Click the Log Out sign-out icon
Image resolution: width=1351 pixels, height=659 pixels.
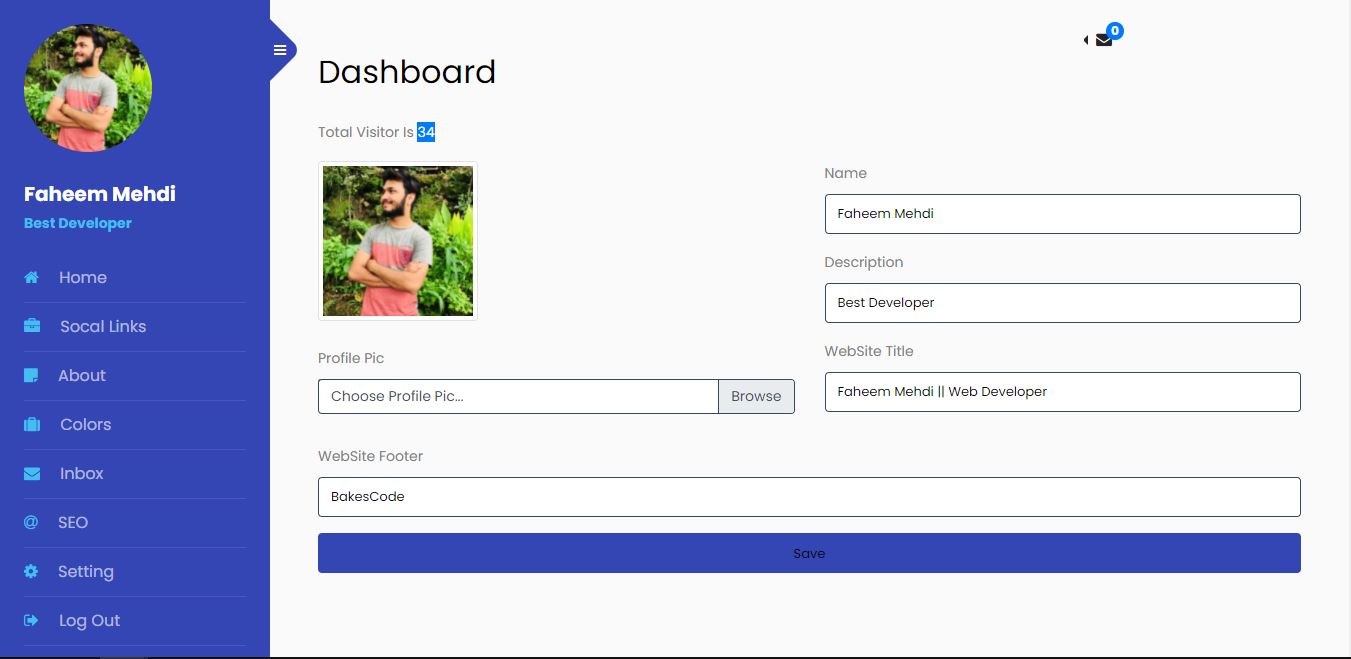(31, 620)
